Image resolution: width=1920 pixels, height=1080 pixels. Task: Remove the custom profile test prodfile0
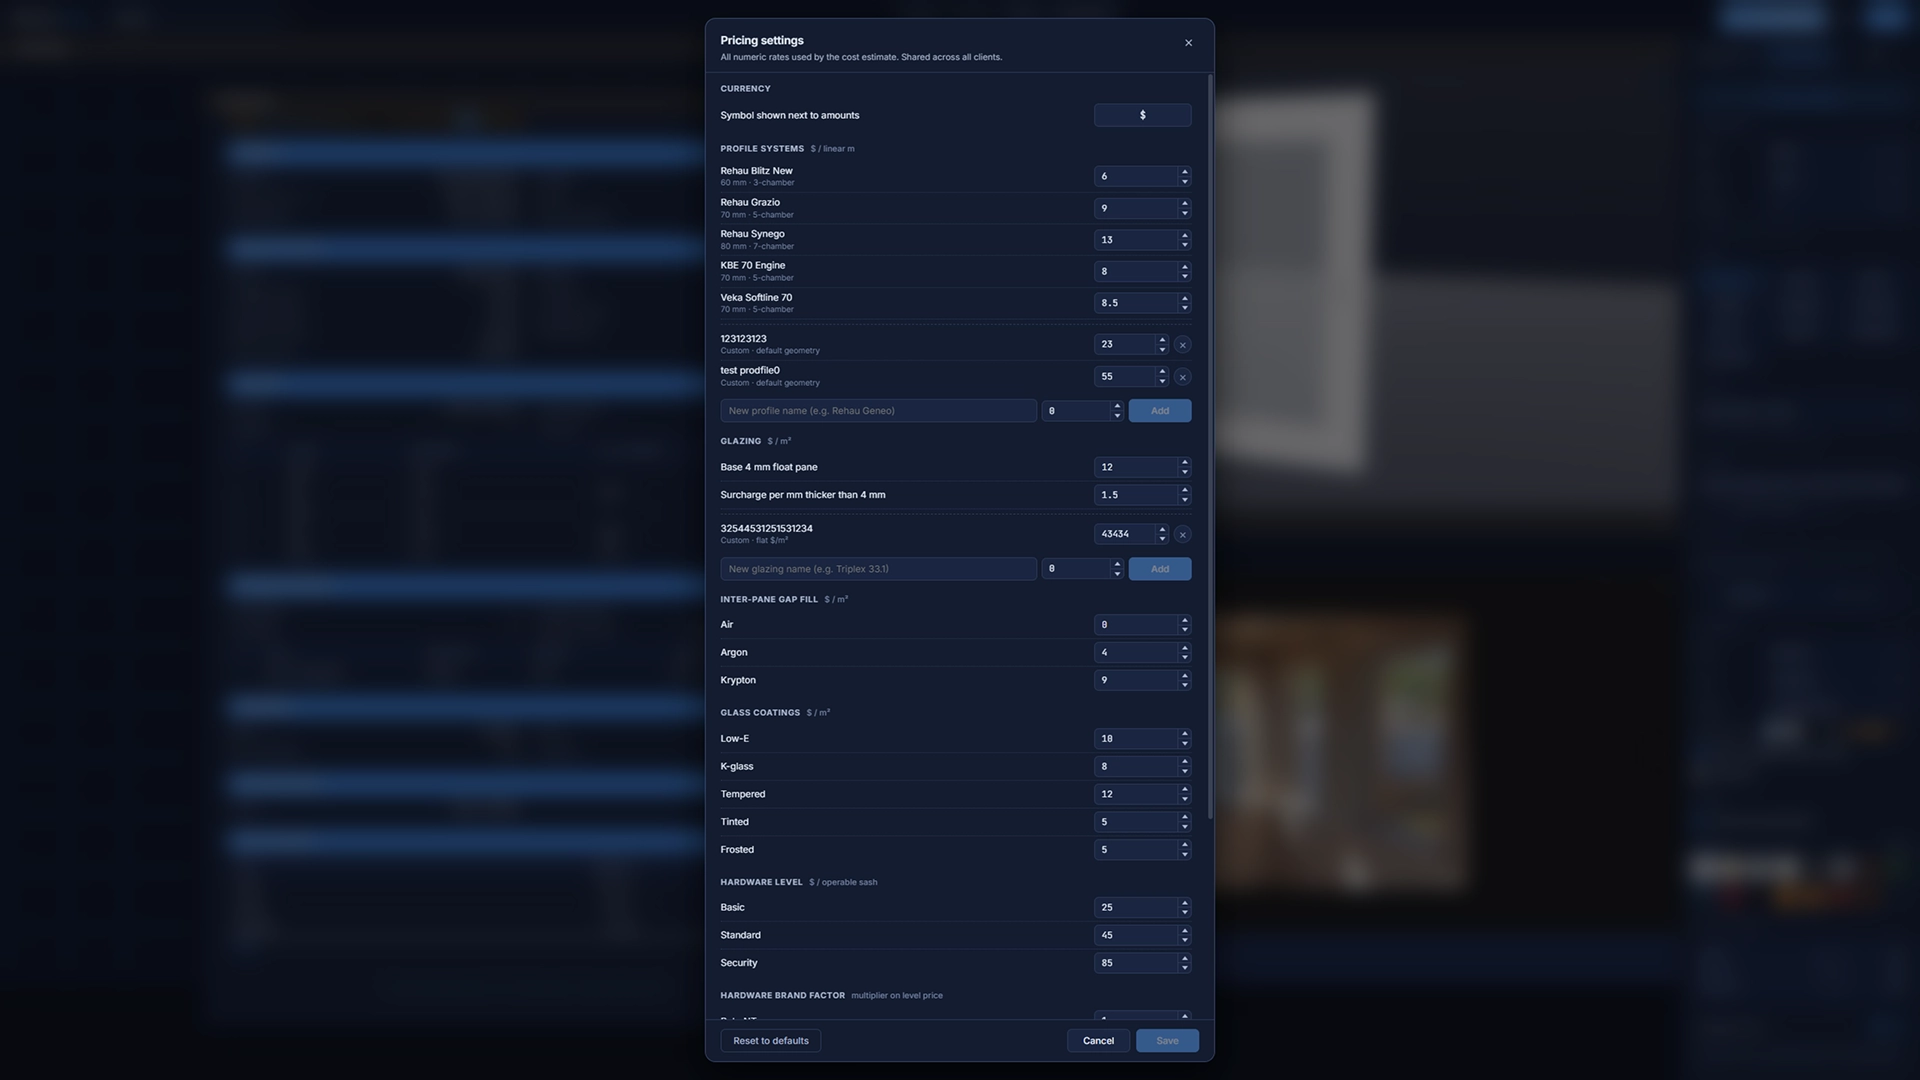(1182, 377)
